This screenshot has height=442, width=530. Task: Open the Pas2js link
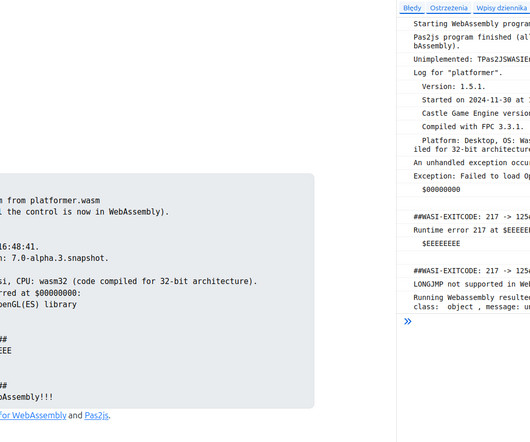click(96, 415)
